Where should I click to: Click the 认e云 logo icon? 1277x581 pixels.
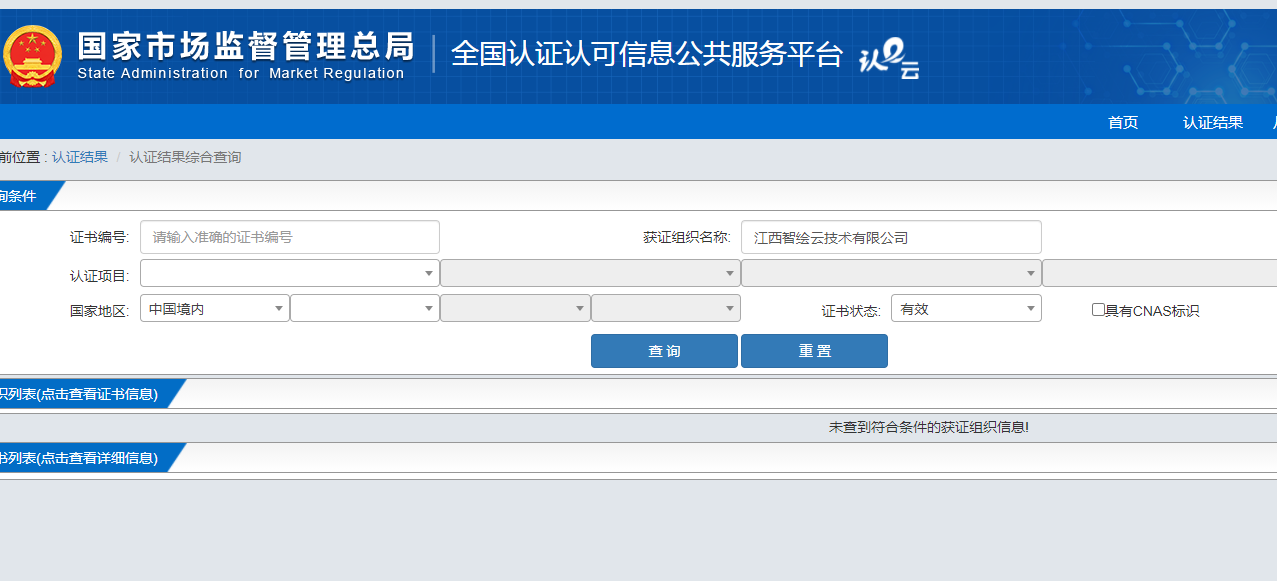(x=889, y=58)
